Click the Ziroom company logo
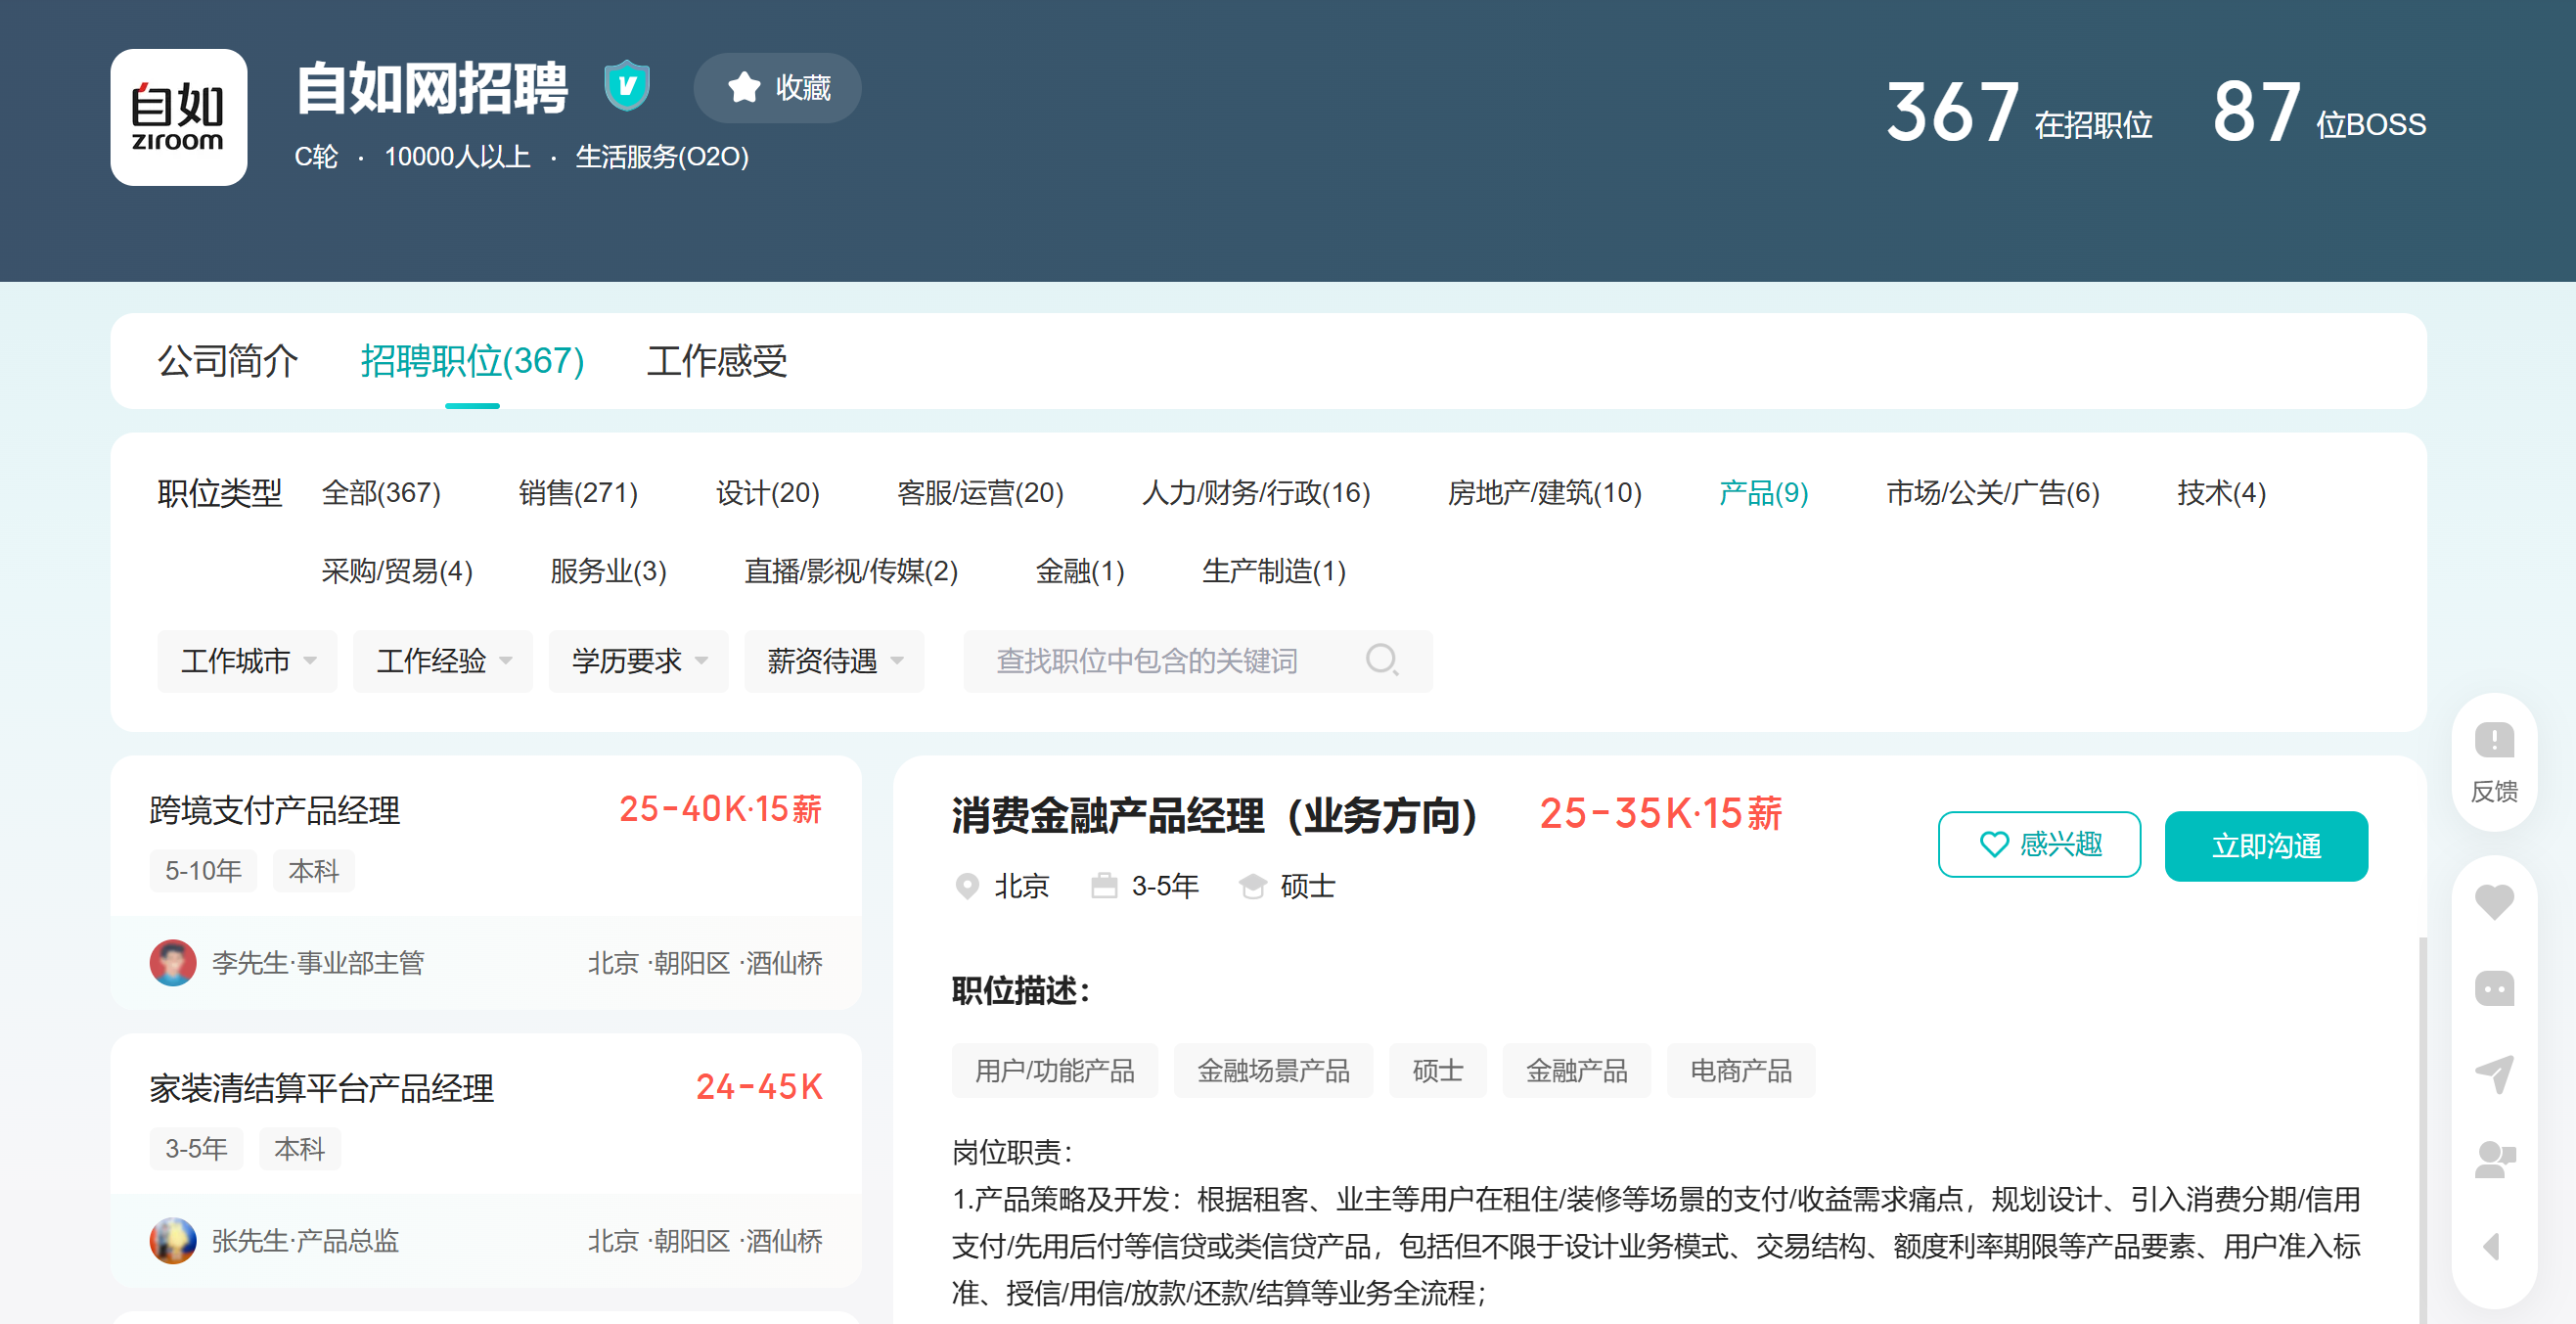This screenshot has height=1324, width=2576. pyautogui.click(x=178, y=117)
